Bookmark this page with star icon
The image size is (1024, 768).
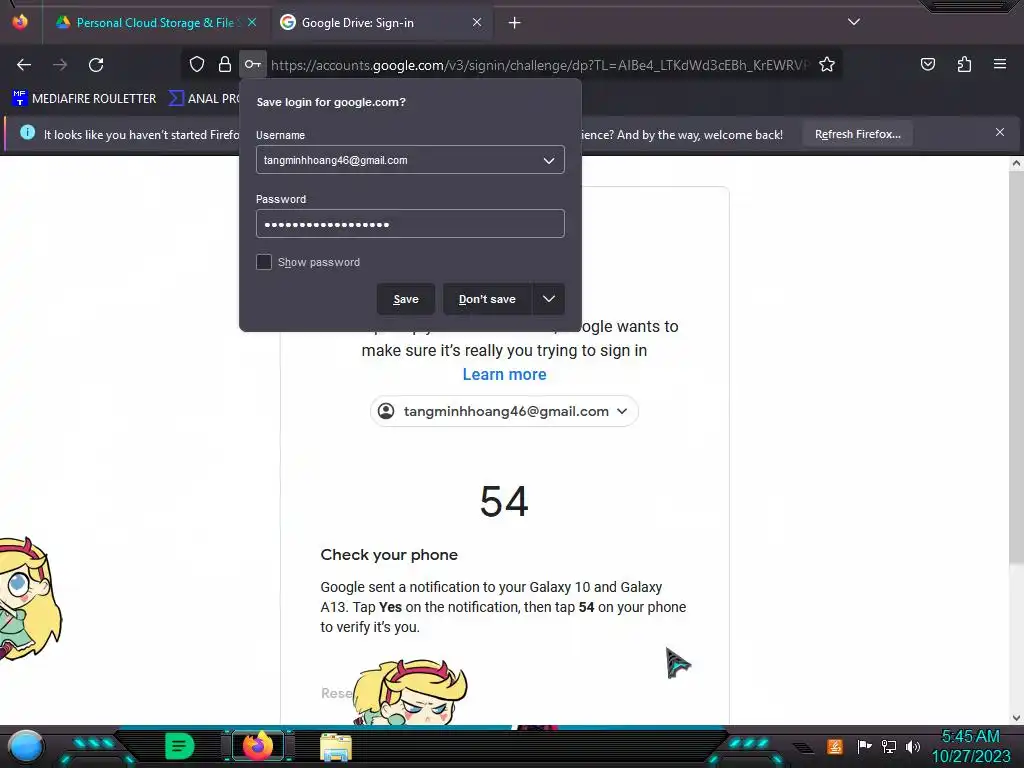[x=827, y=64]
